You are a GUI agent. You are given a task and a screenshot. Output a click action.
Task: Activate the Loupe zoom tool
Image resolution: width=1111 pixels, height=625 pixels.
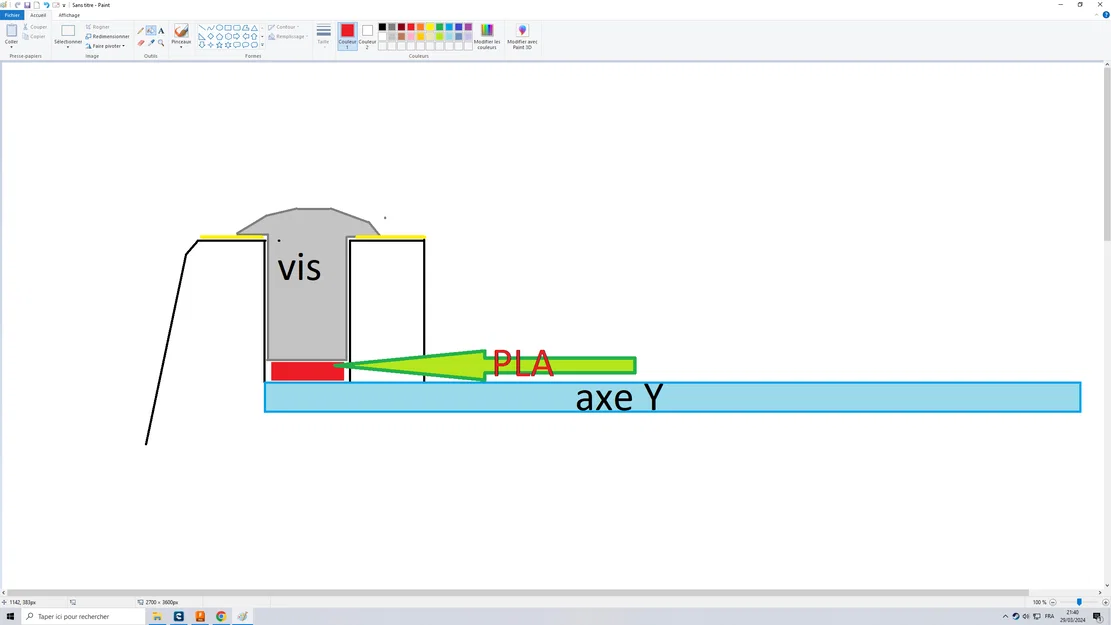[161, 43]
